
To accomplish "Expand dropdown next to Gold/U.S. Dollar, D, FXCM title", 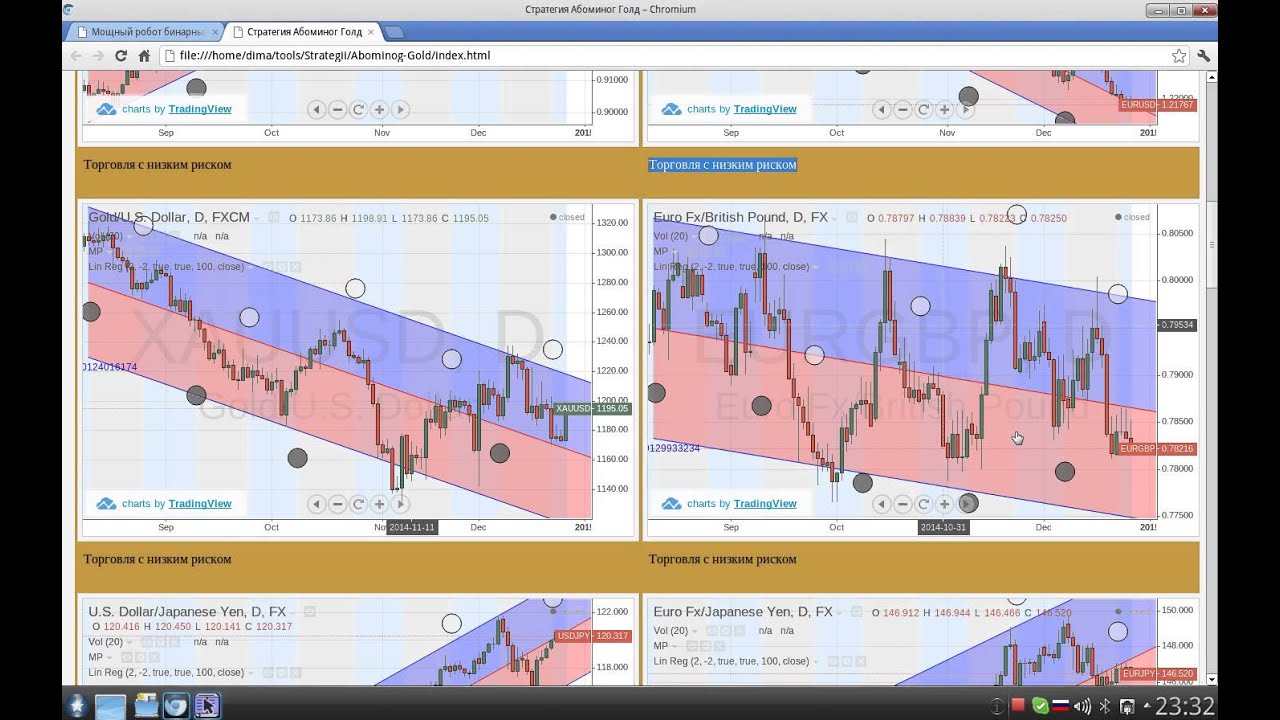I will click(256, 218).
